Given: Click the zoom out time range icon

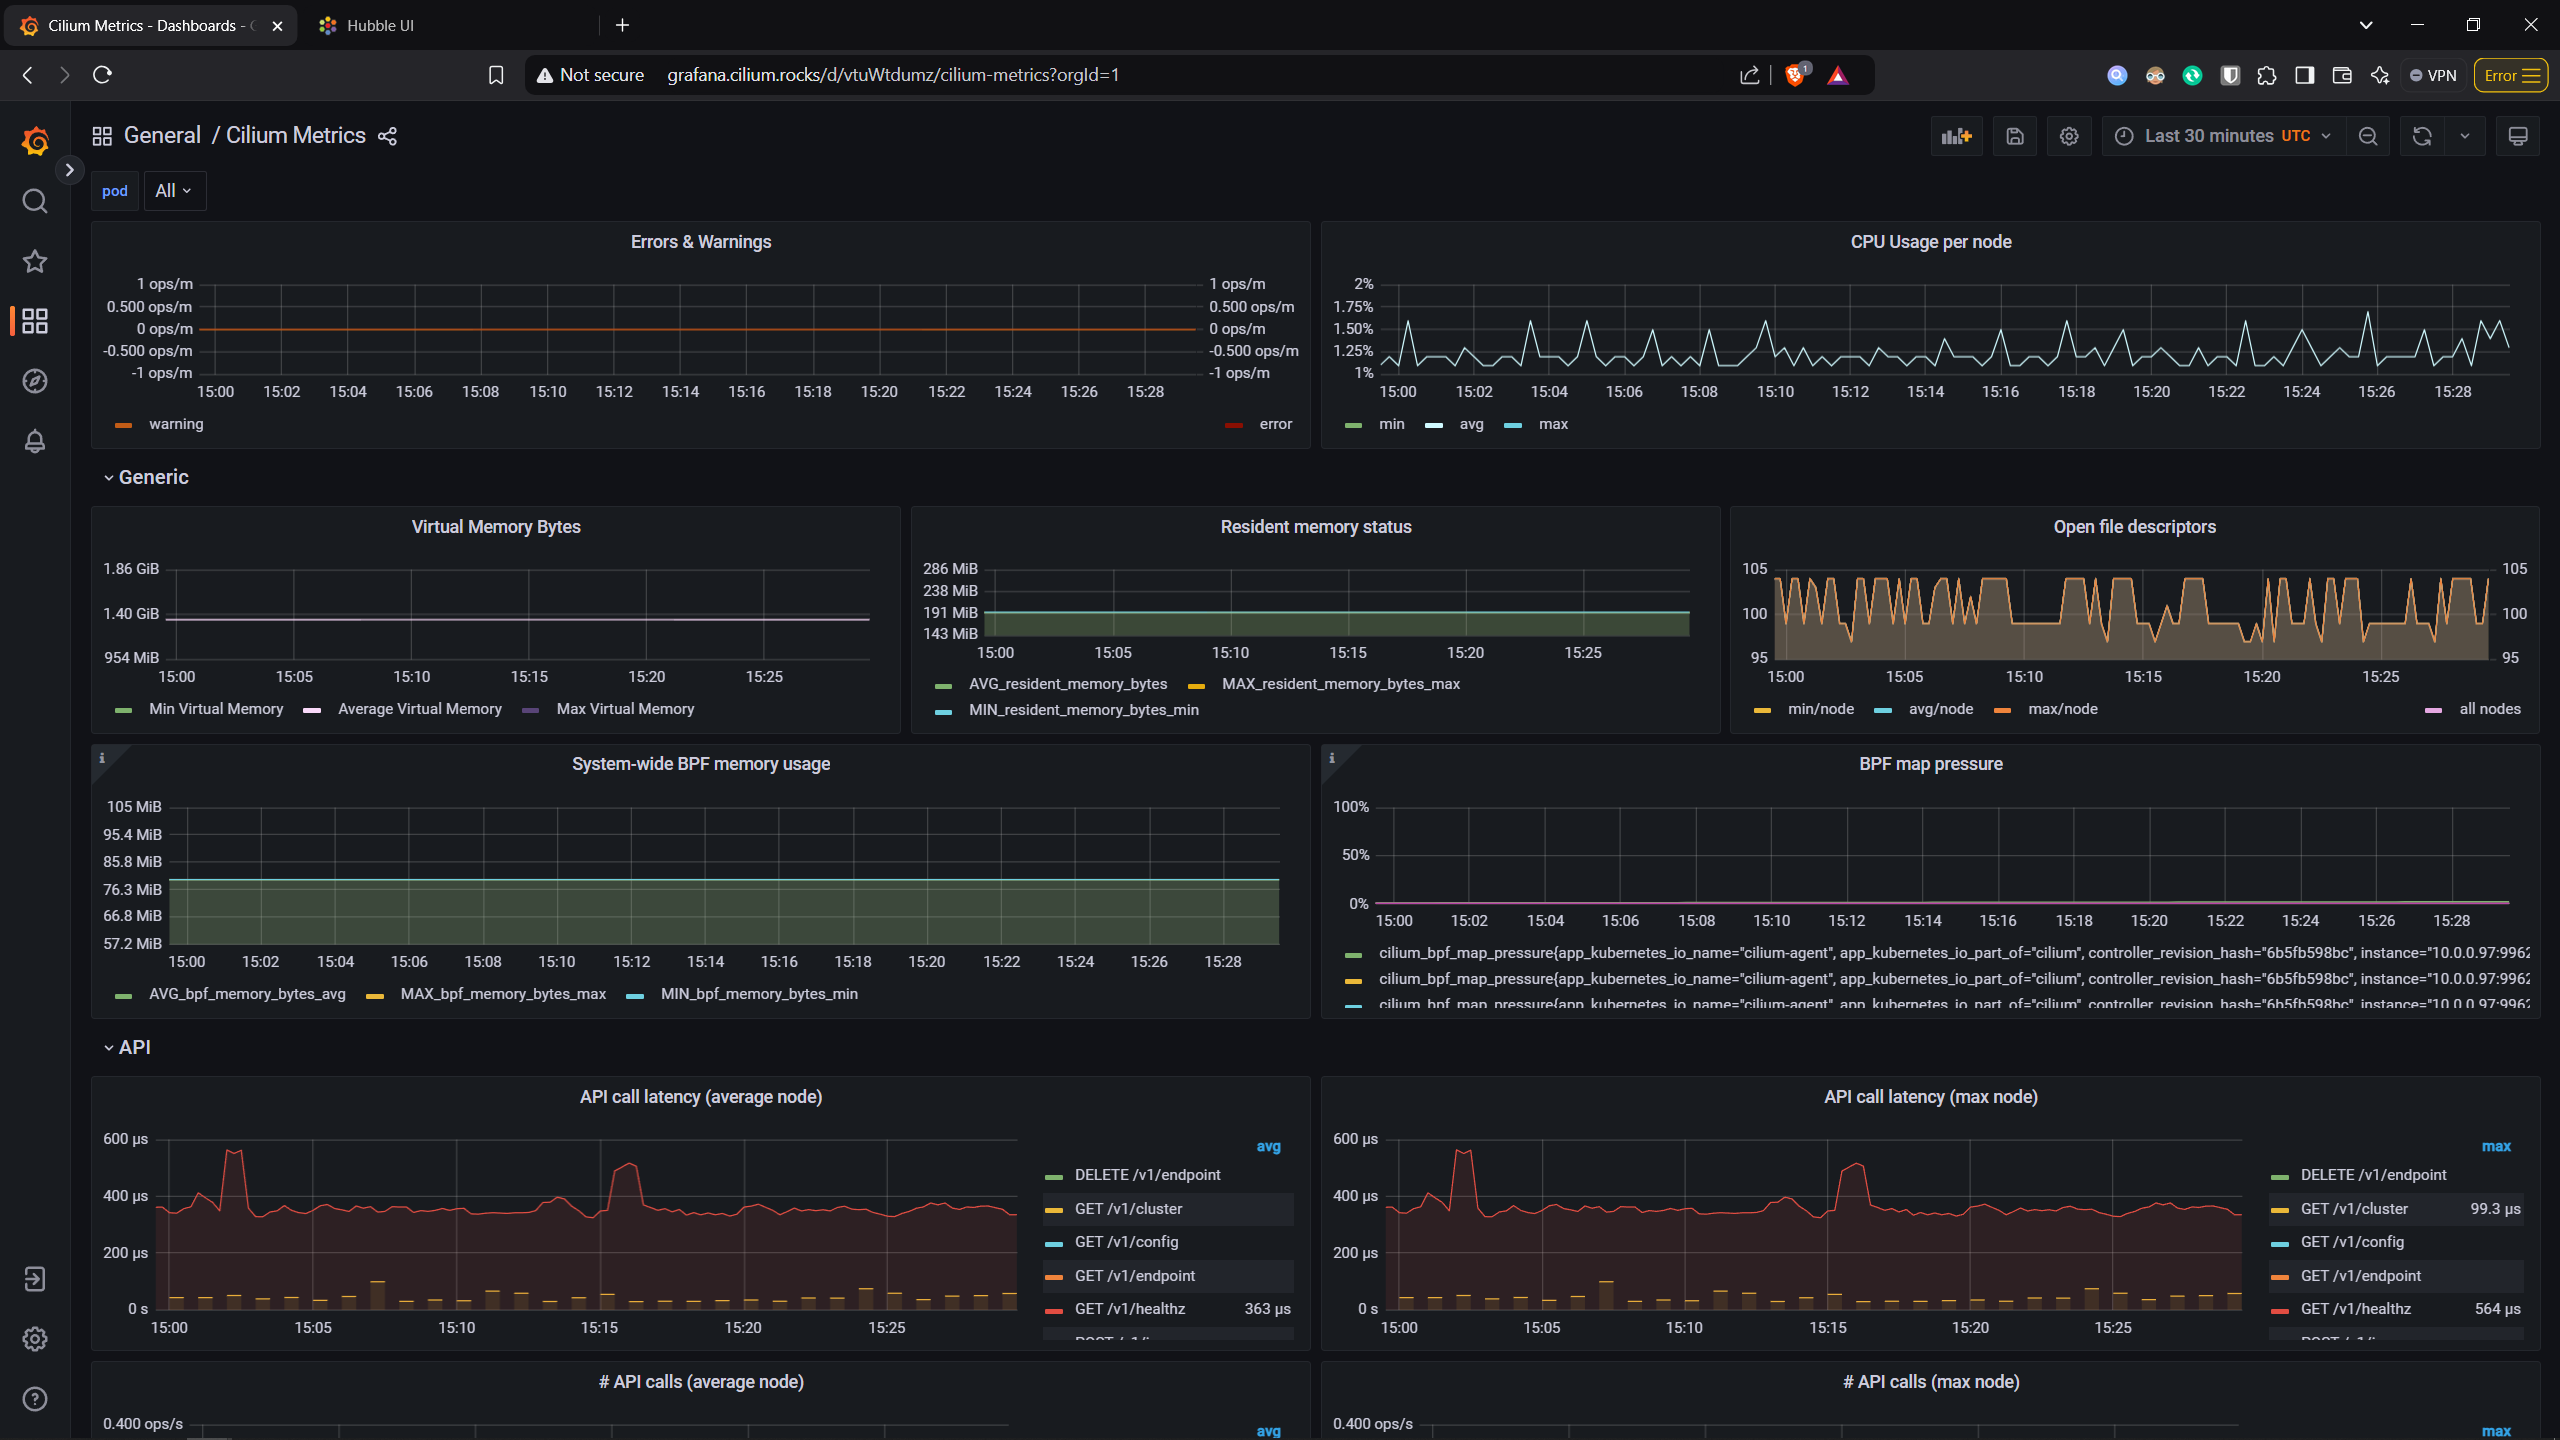Looking at the screenshot, I should tap(2368, 136).
